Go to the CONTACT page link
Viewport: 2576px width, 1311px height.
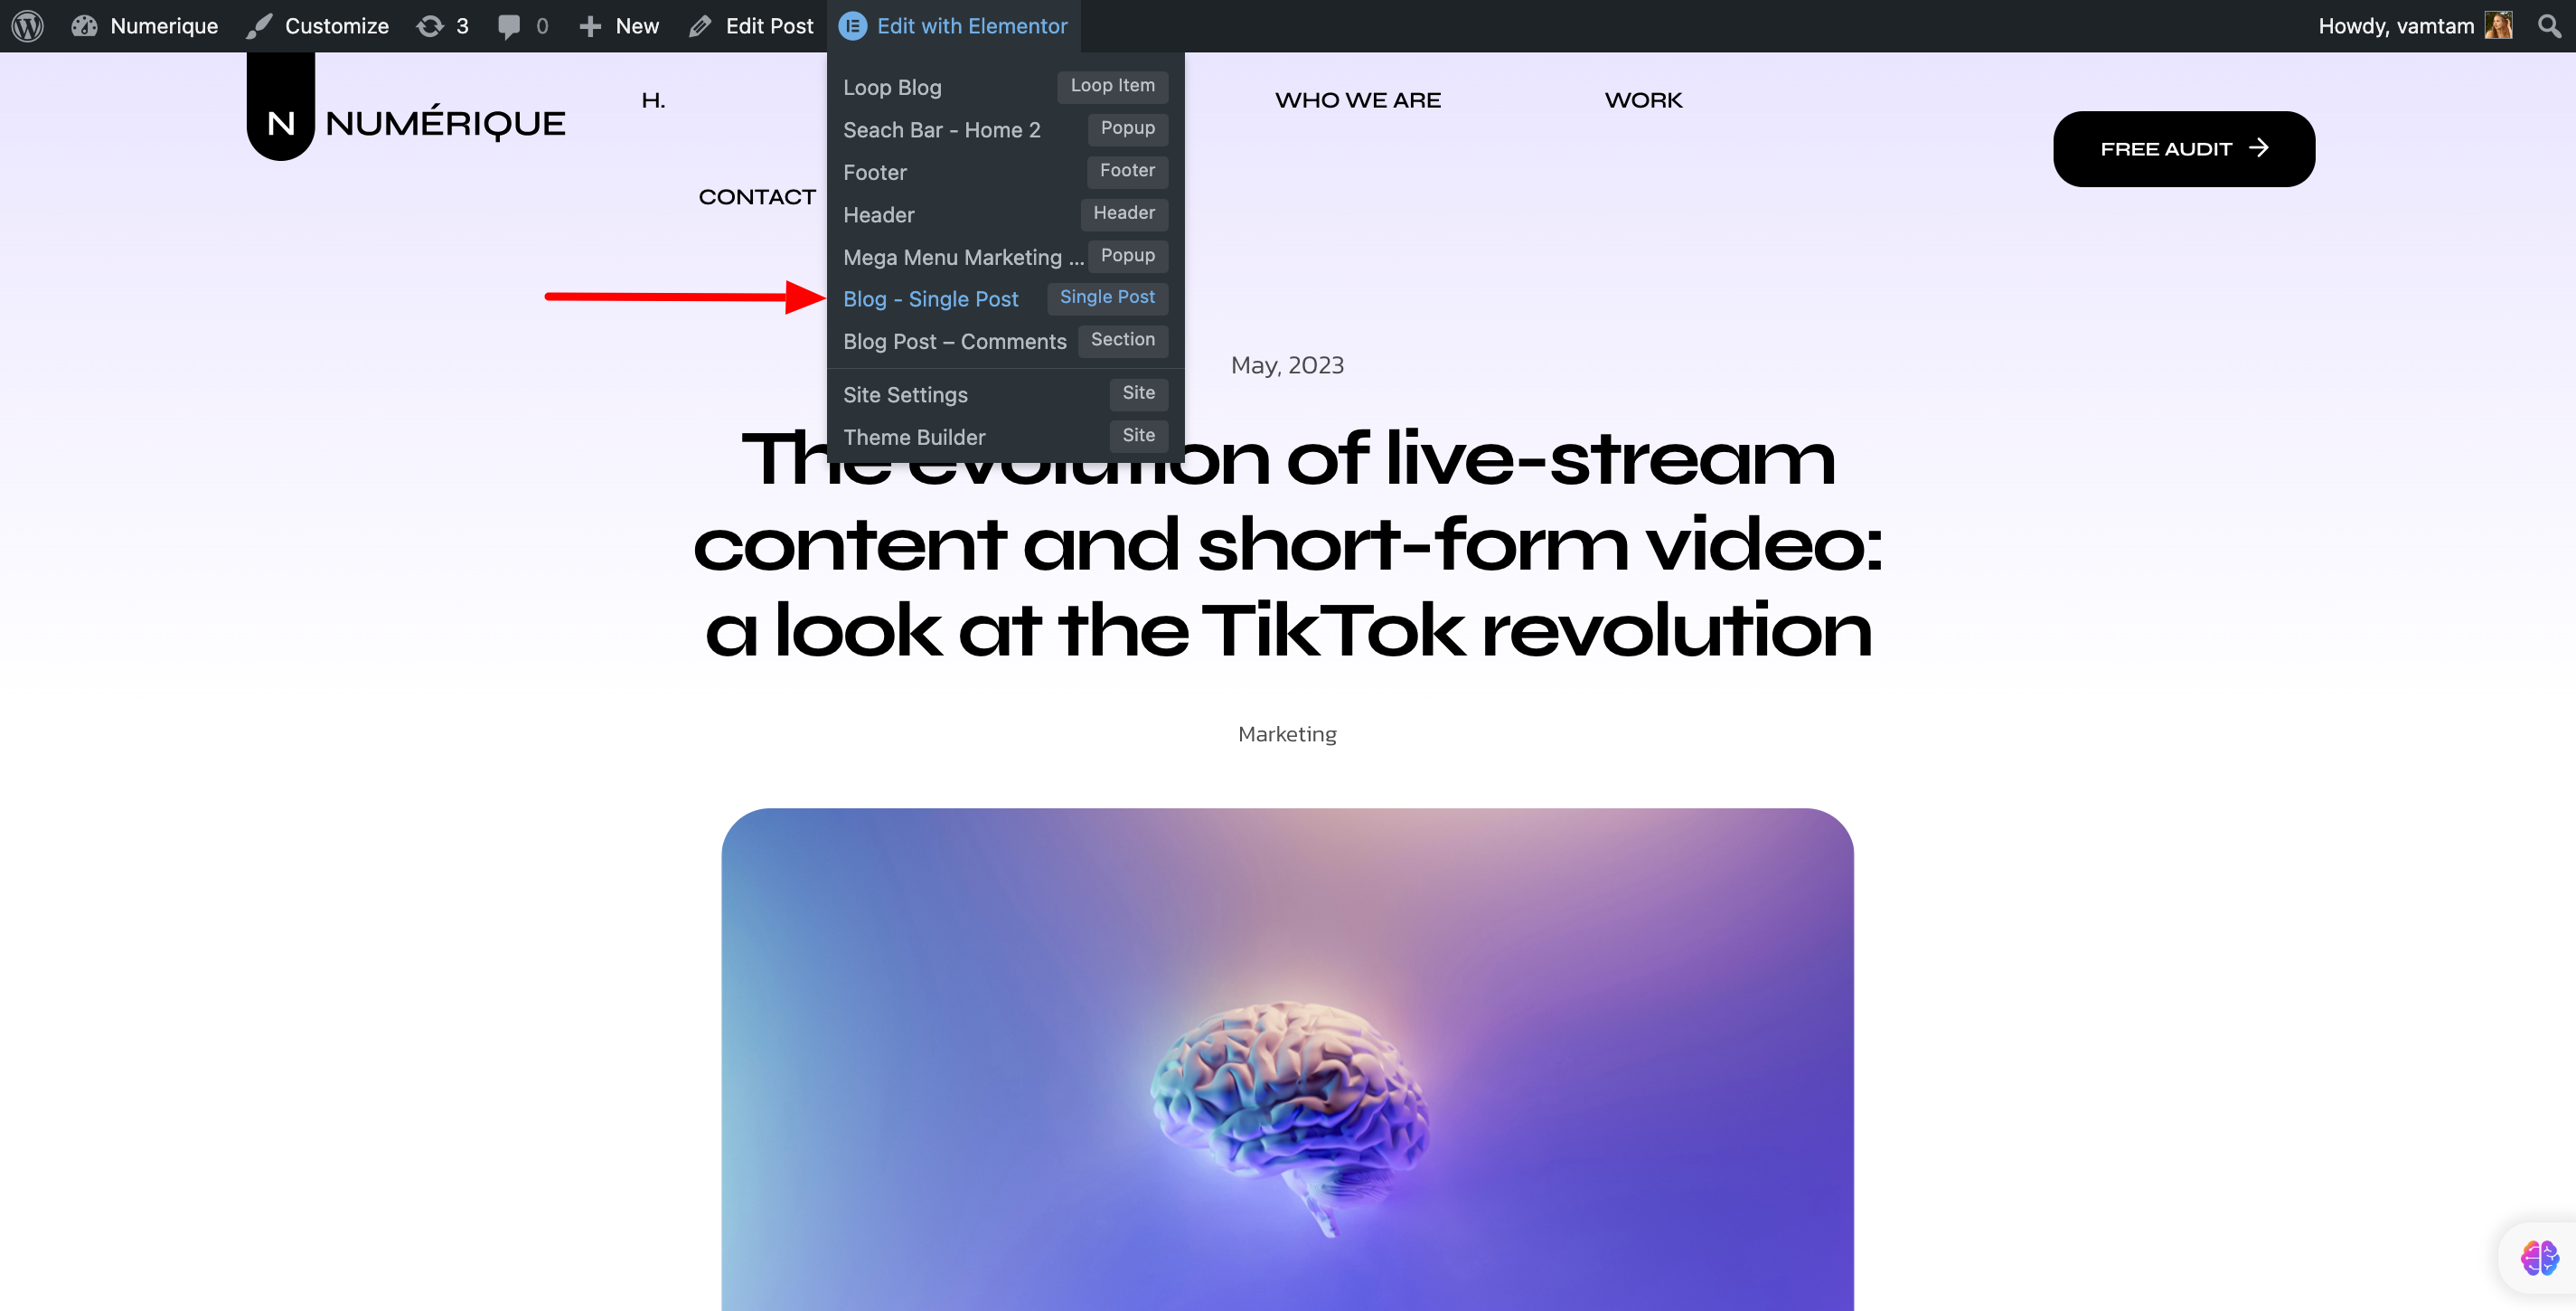click(x=757, y=197)
